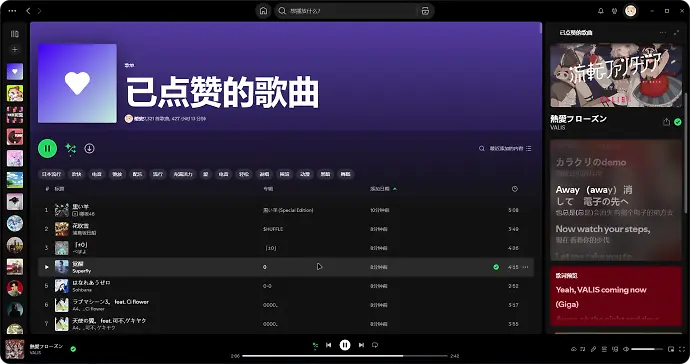Open the red card Yeah, VALIS coming now
Viewport: 690px width, 364px height.
point(616,296)
